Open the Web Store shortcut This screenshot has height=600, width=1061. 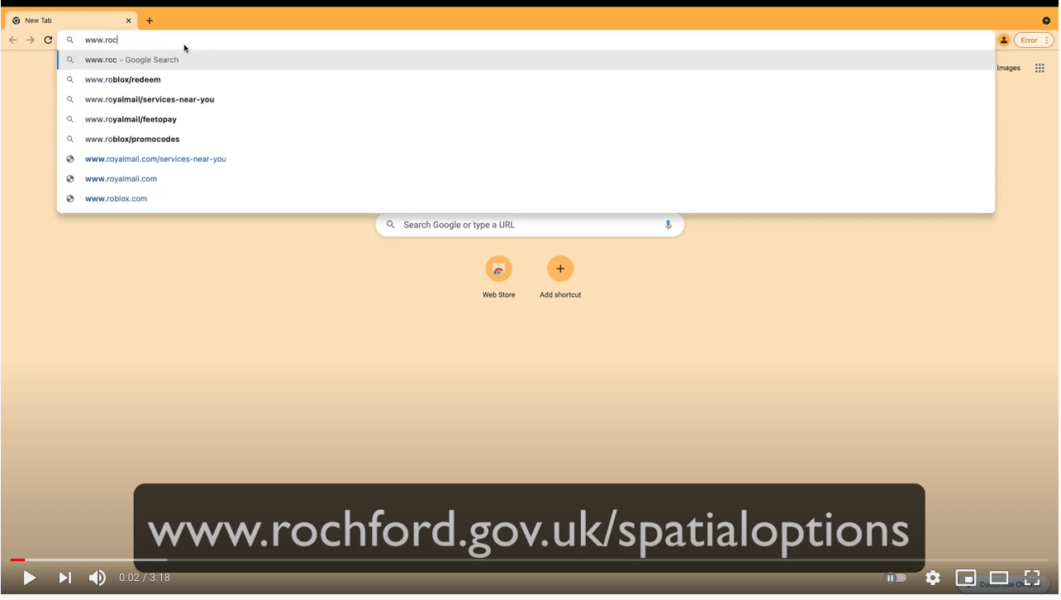(499, 277)
